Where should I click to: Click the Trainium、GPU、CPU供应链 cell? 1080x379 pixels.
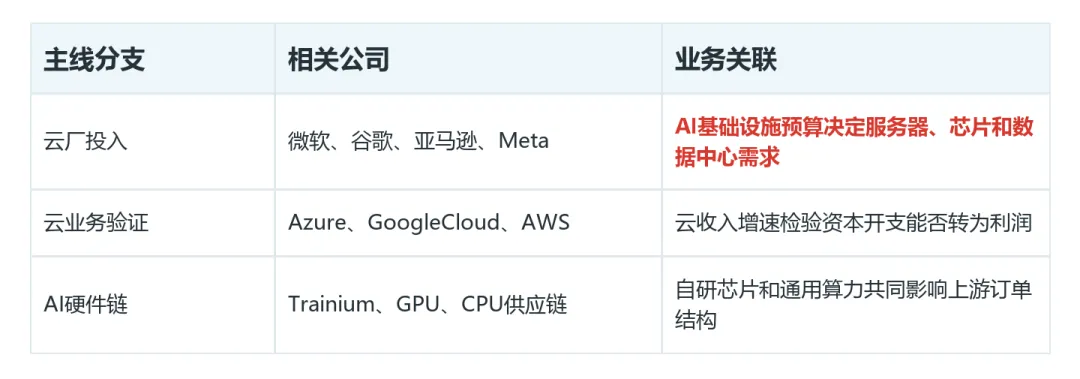pos(468,305)
